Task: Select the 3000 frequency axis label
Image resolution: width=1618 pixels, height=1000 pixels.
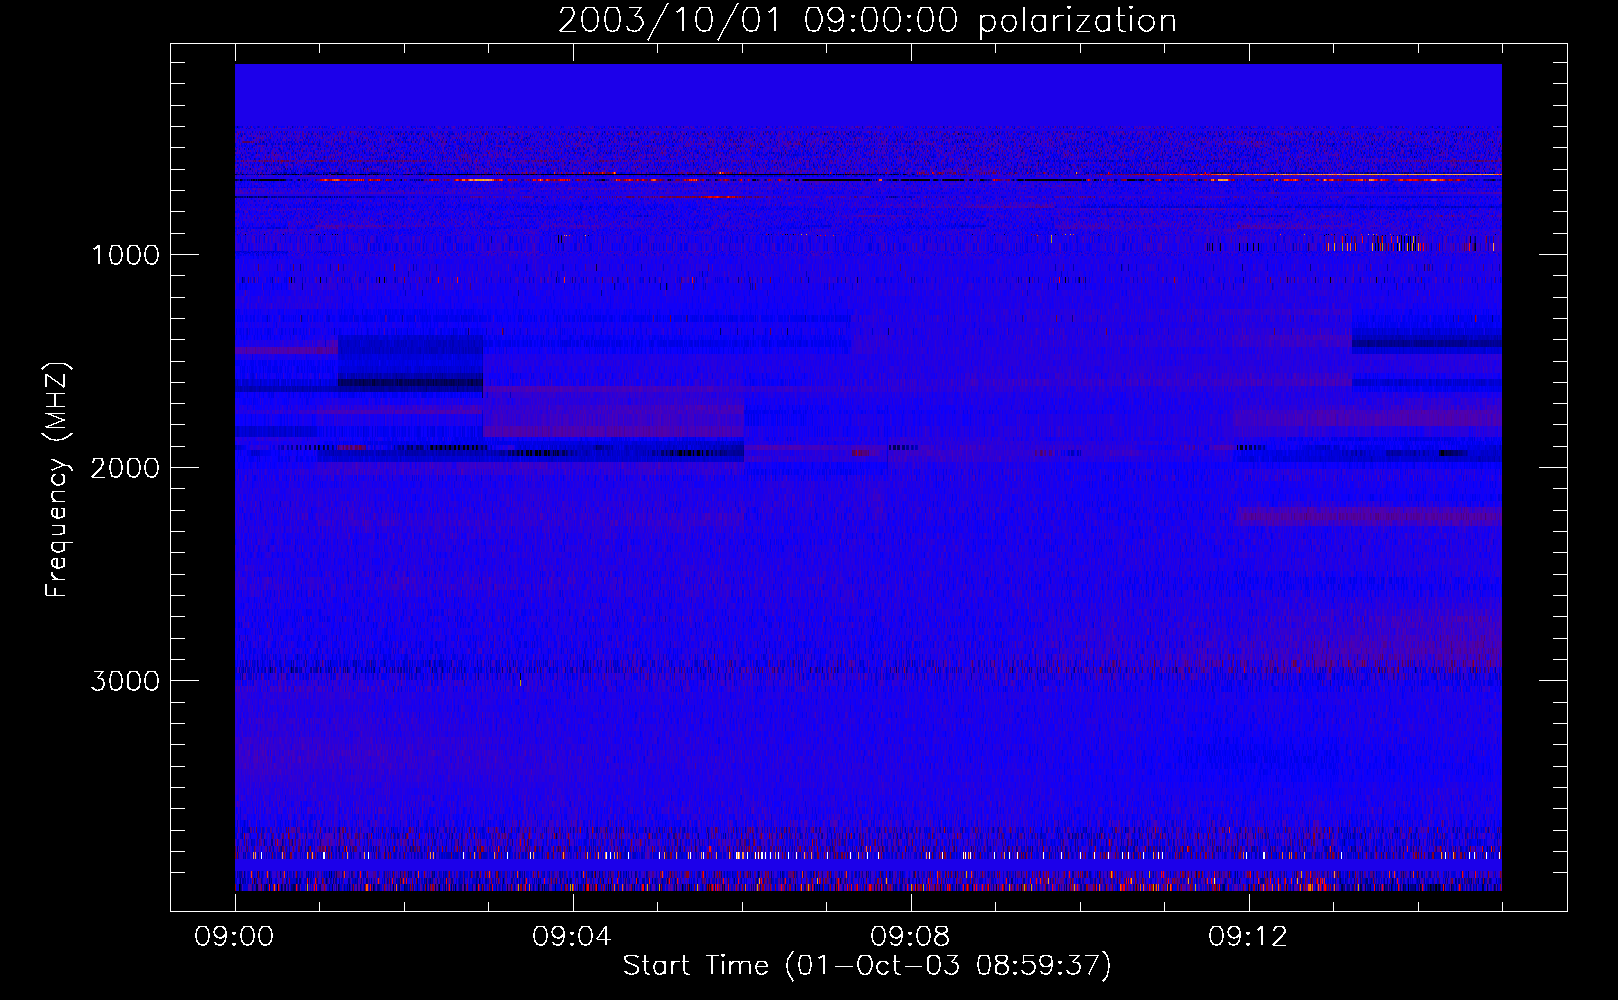Action: coord(125,681)
